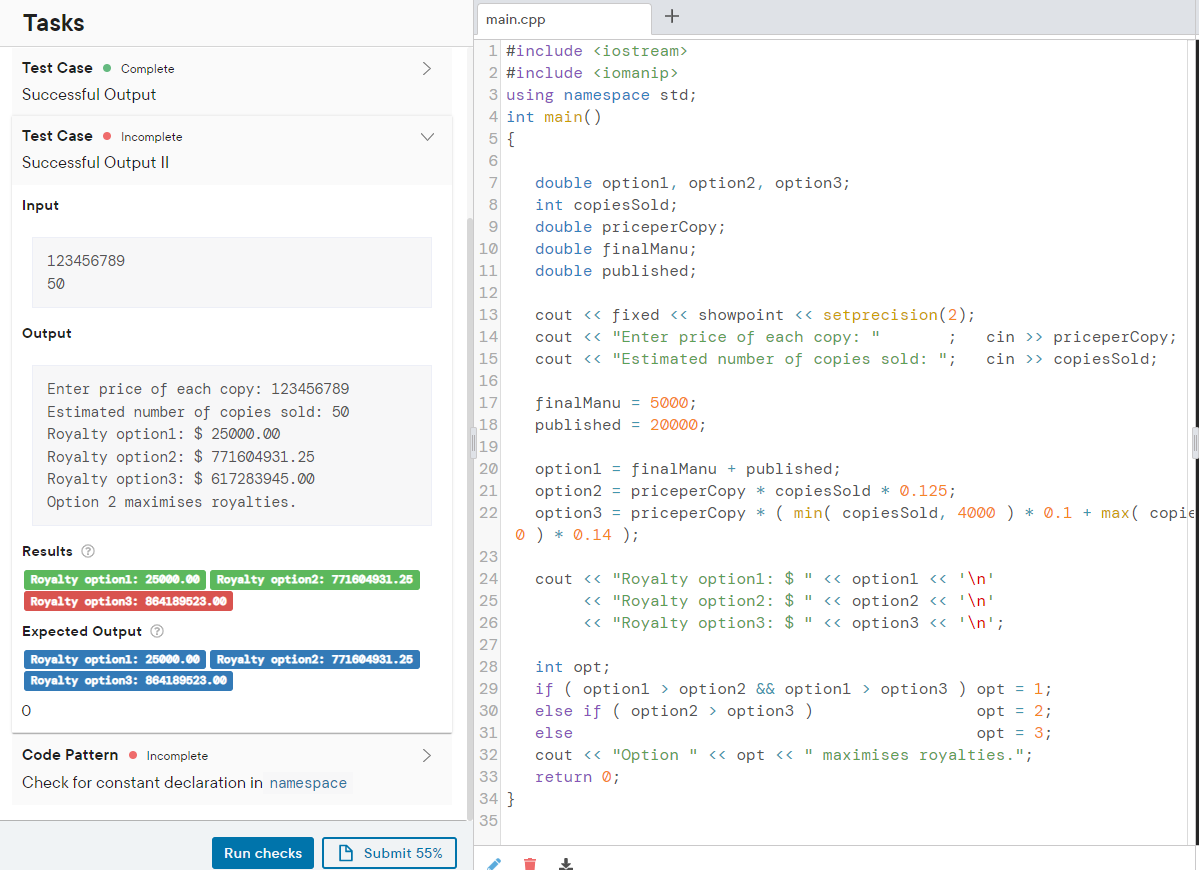Click the 'double priceperCopy;' declaration line
The height and width of the screenshot is (870, 1199).
pos(630,227)
